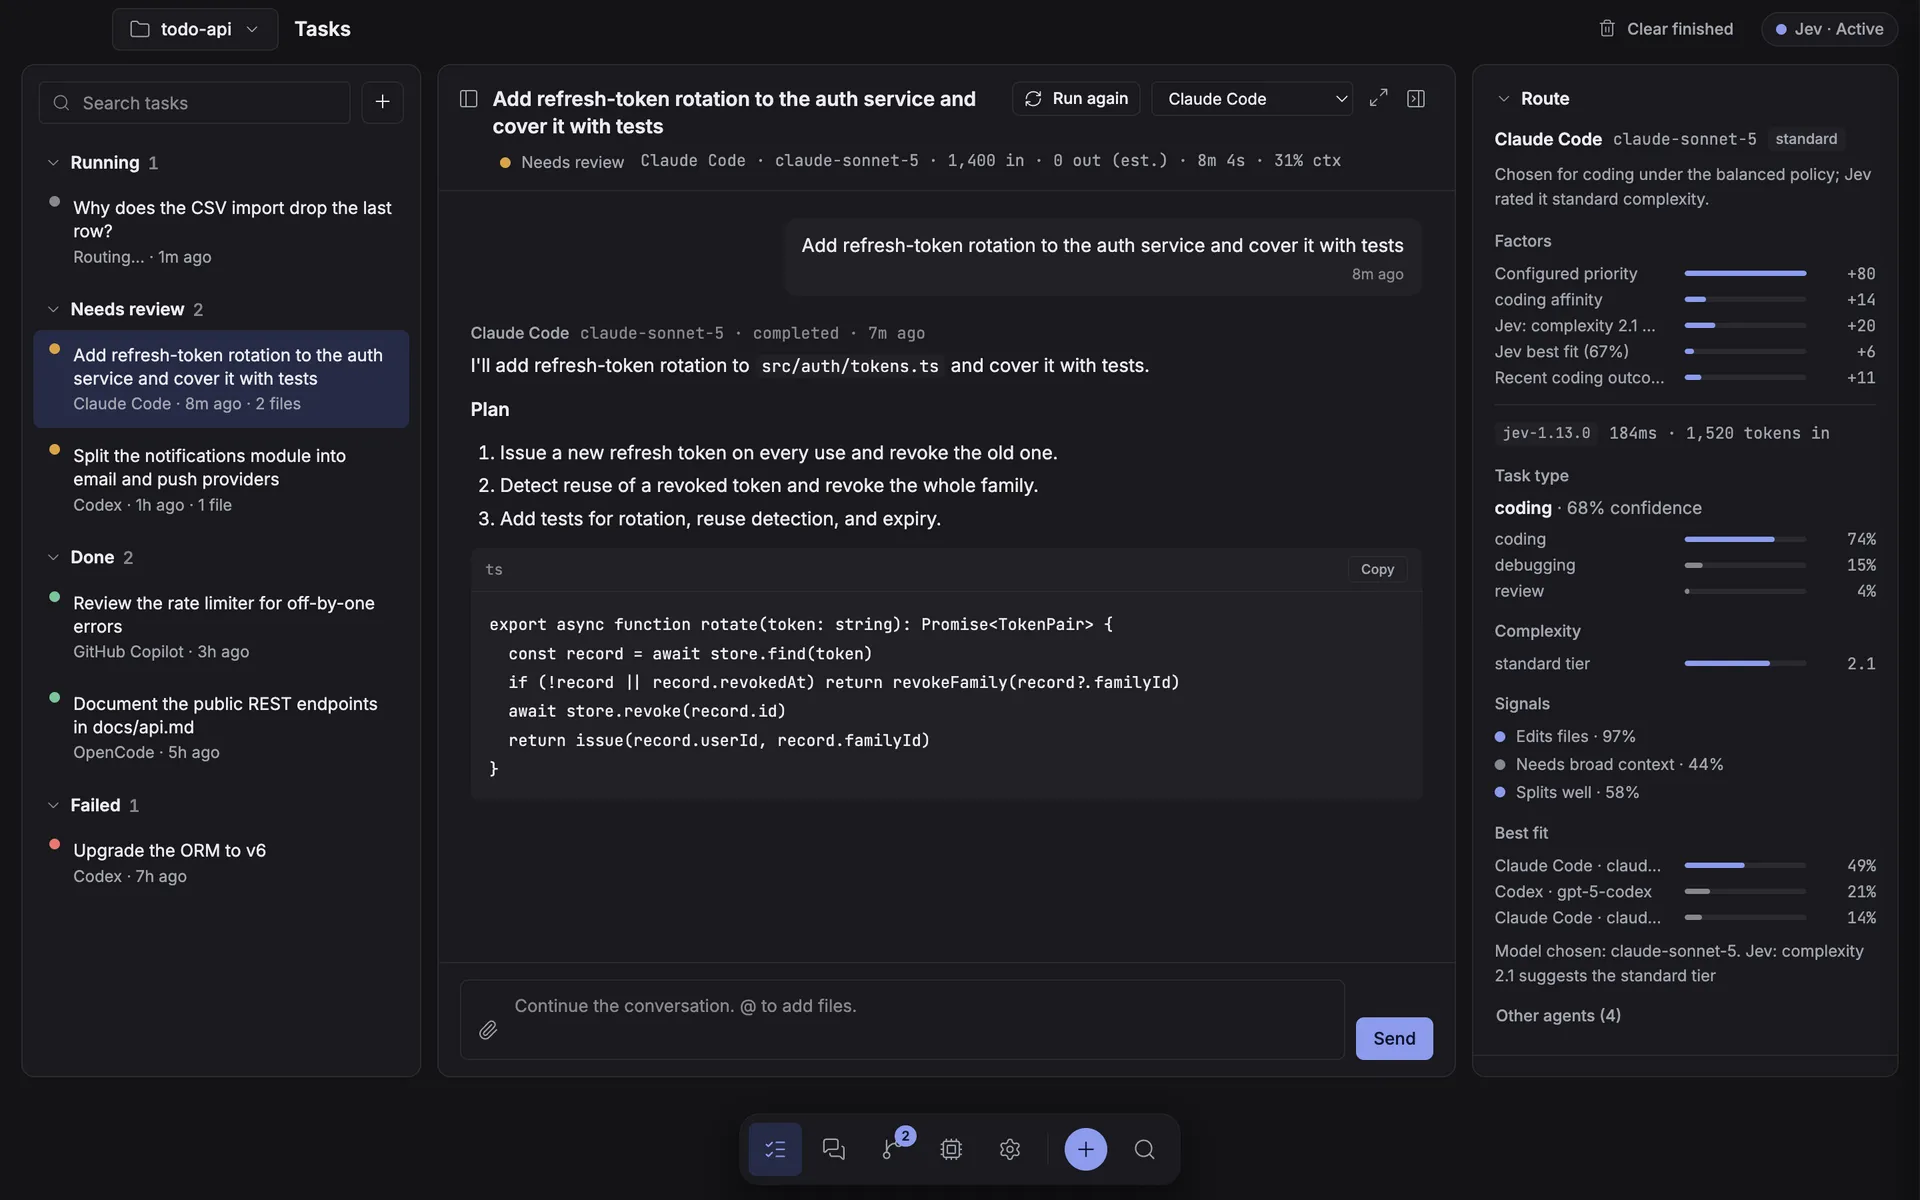Open the branches icon with badge 2
Screen dimensions: 1920x1200
tap(892, 1149)
